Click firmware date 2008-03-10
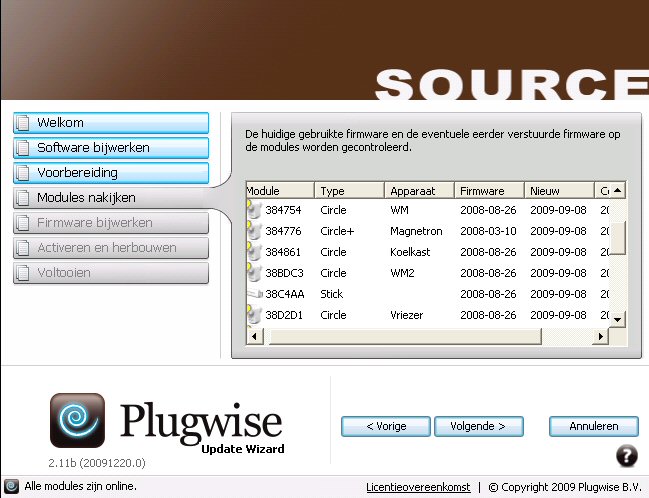This screenshot has height=498, width=649. 488,231
